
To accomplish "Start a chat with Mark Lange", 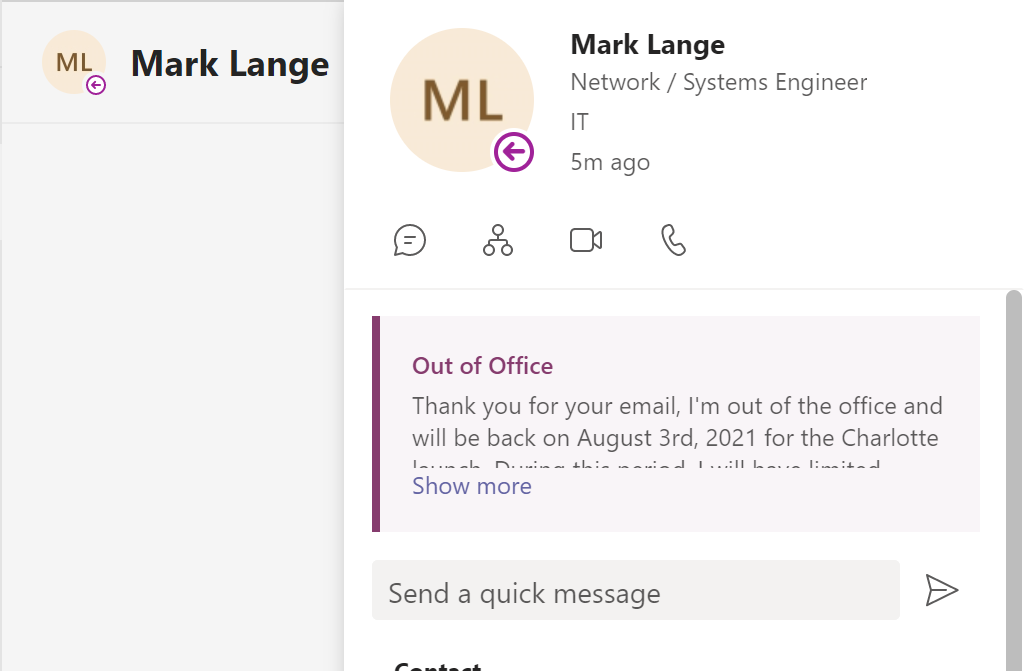I will click(409, 240).
